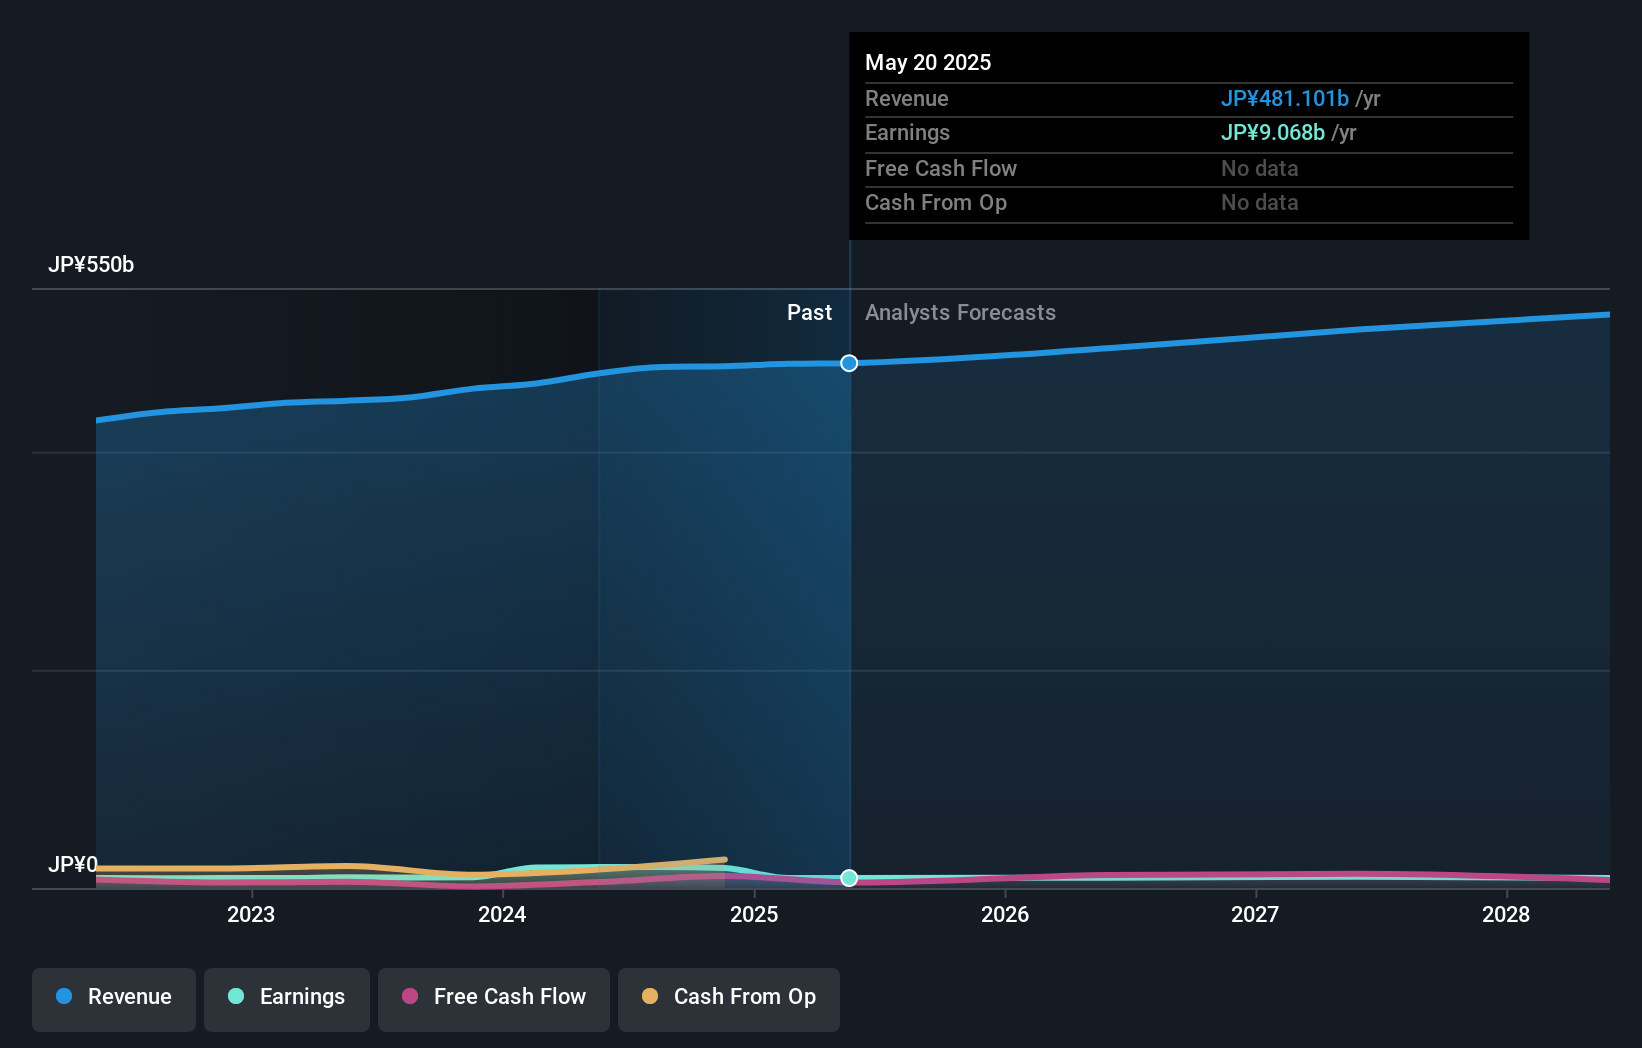This screenshot has height=1048, width=1642.
Task: Click the Cash From Op tooltip row label
Action: pos(936,203)
